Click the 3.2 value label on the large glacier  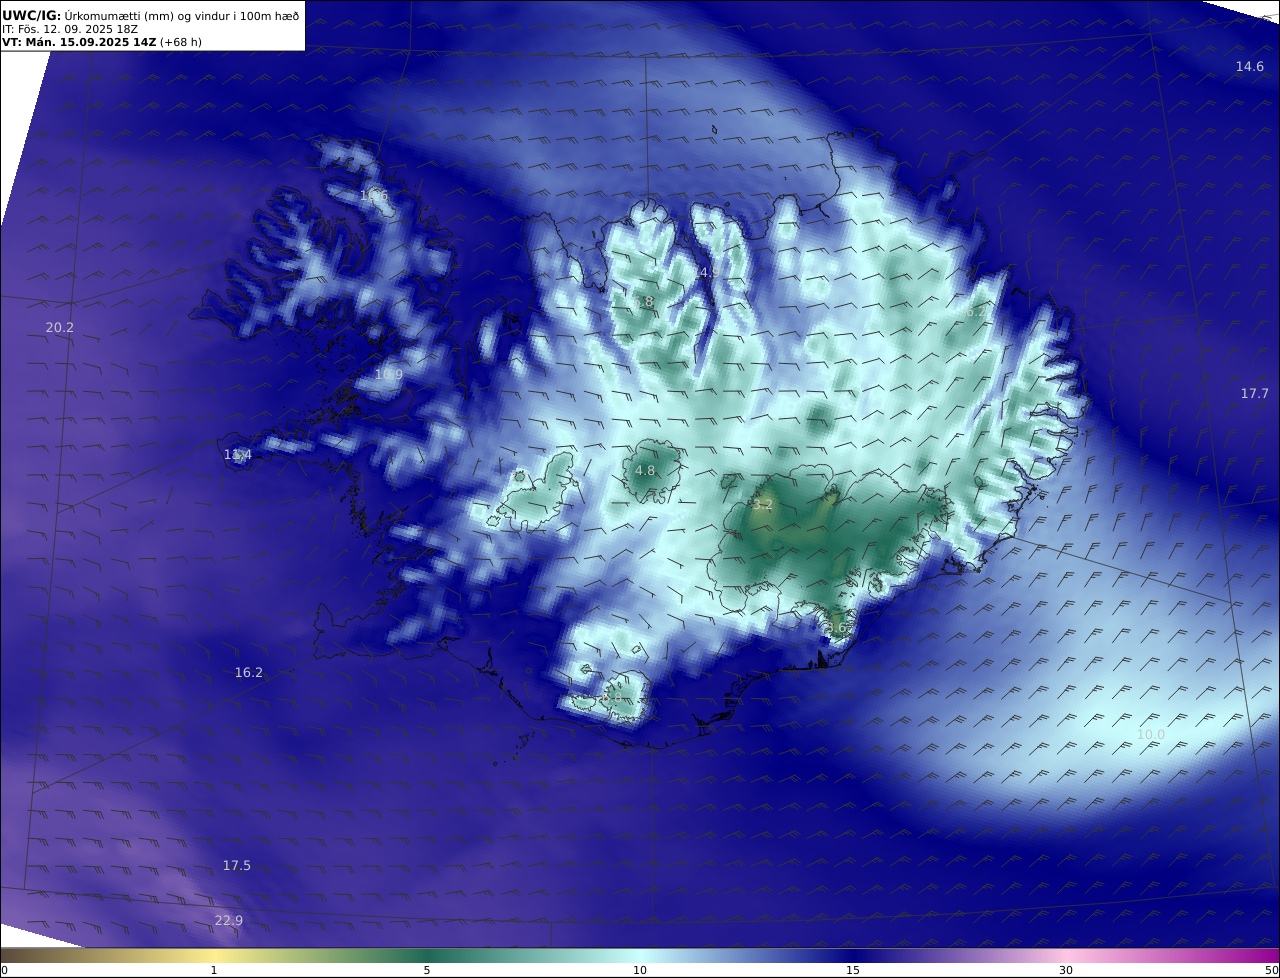762,505
